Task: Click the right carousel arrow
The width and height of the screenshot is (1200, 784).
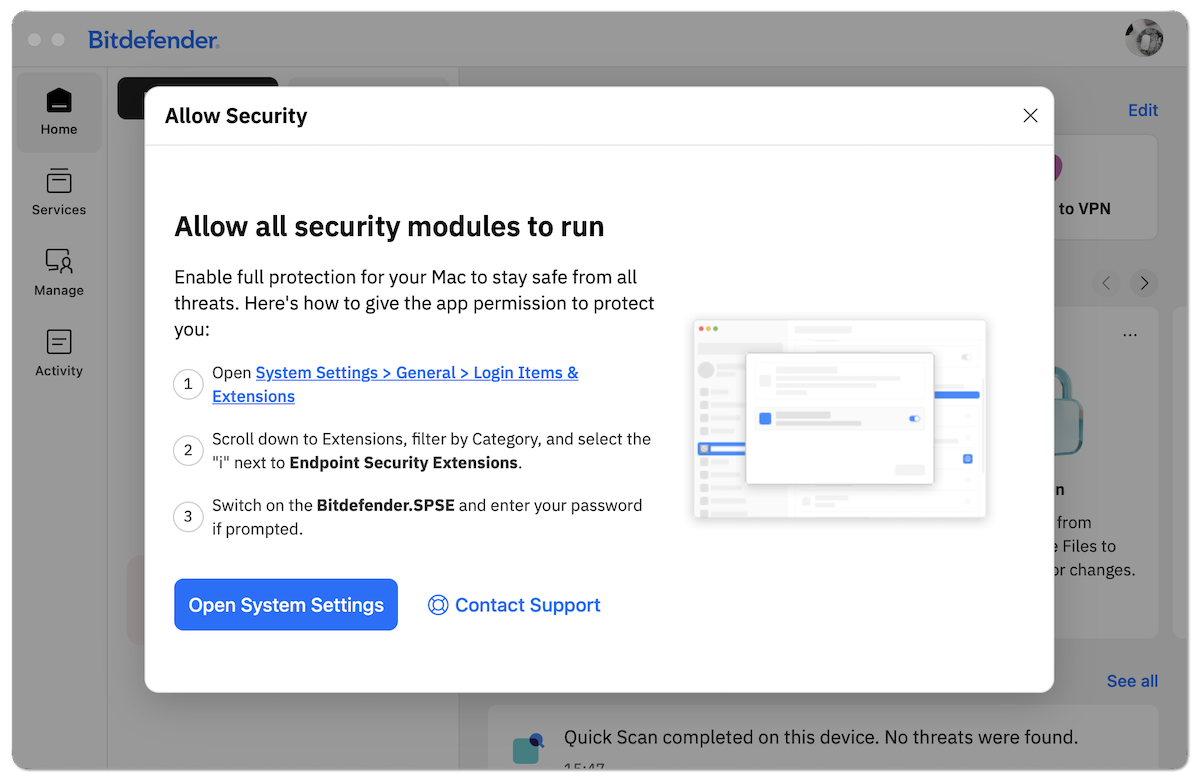Action: click(x=1144, y=283)
